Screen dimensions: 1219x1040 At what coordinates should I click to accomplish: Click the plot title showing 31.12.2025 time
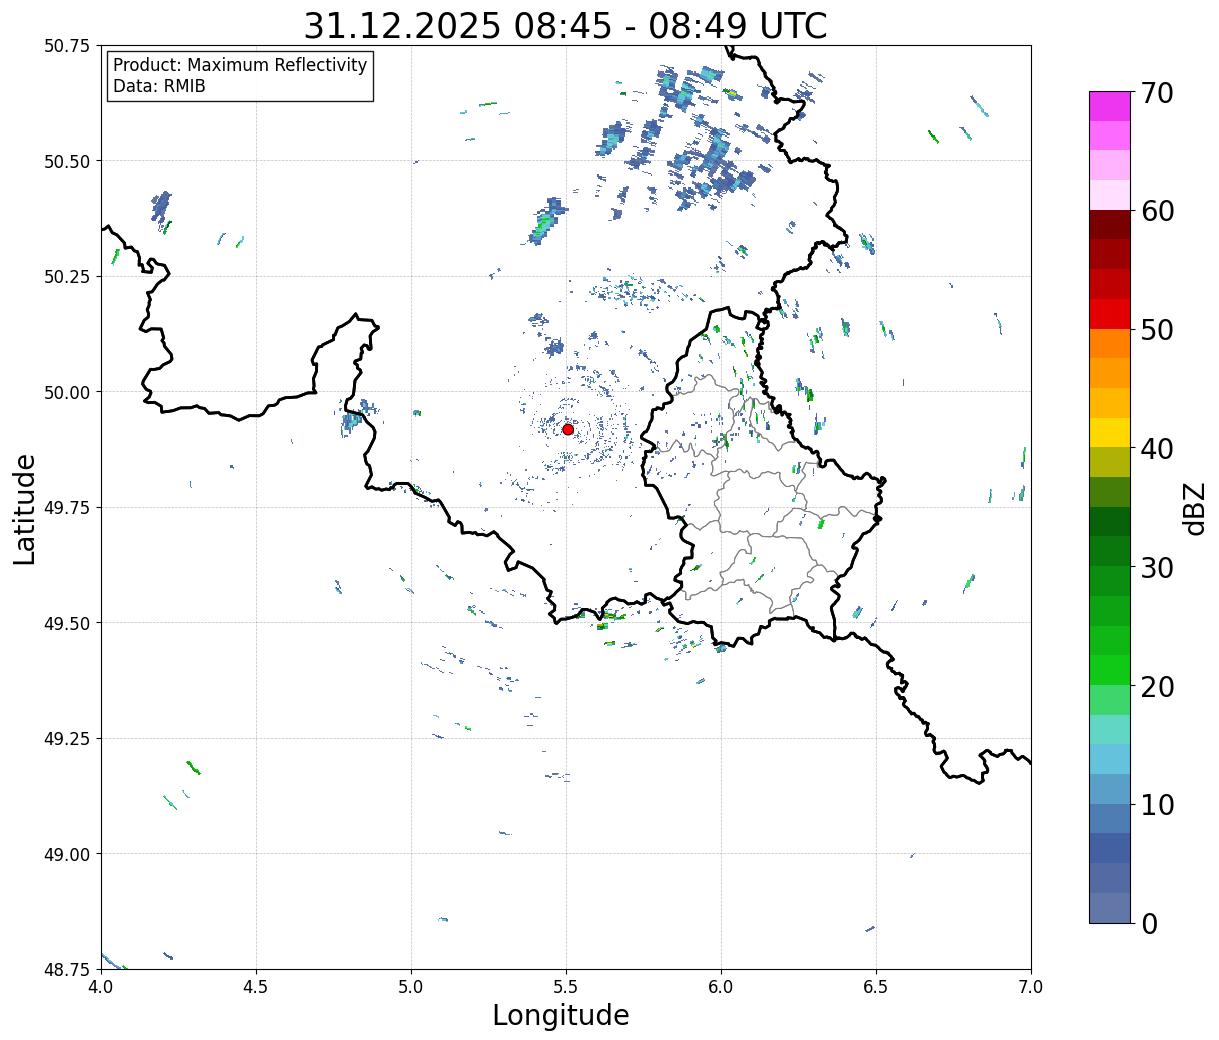coord(565,26)
